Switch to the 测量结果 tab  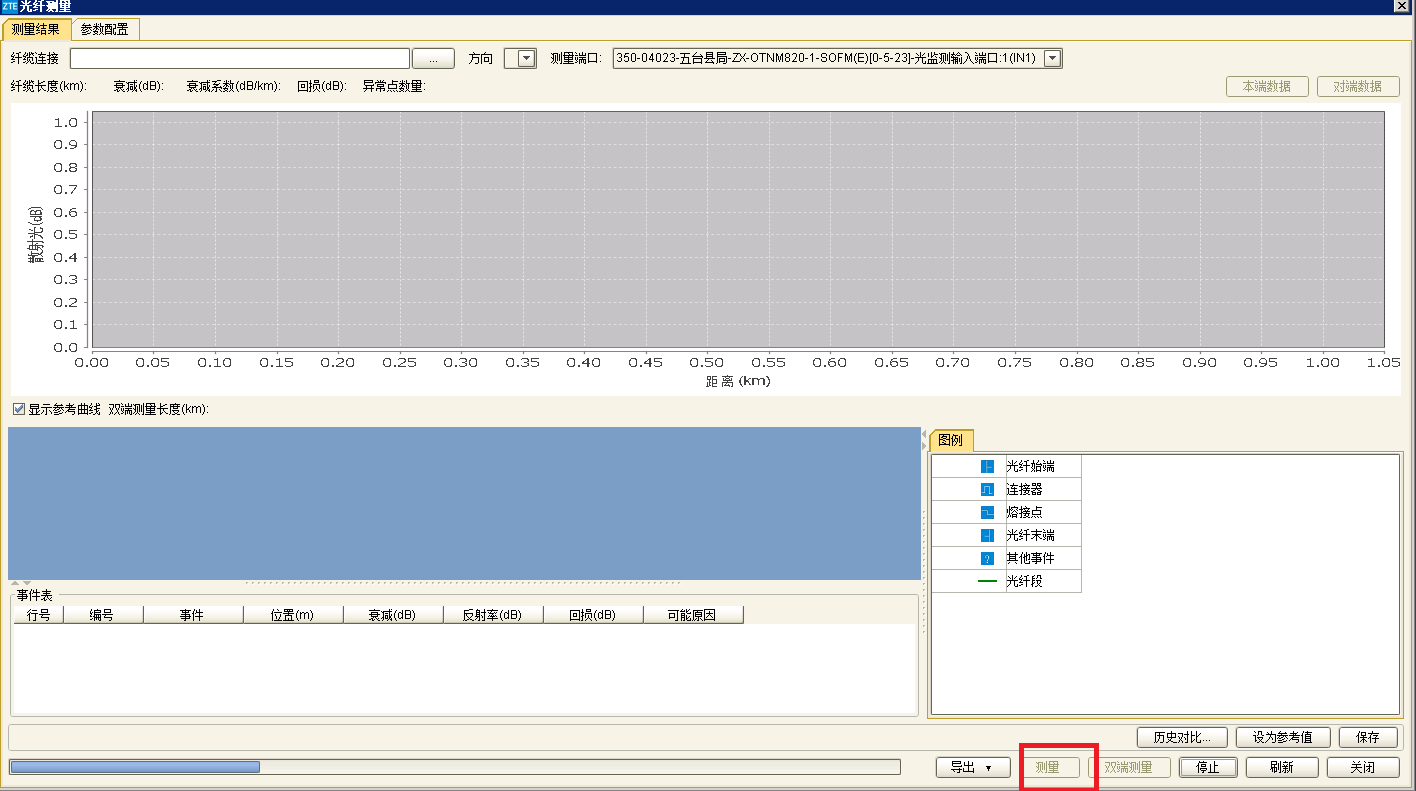(x=36, y=29)
